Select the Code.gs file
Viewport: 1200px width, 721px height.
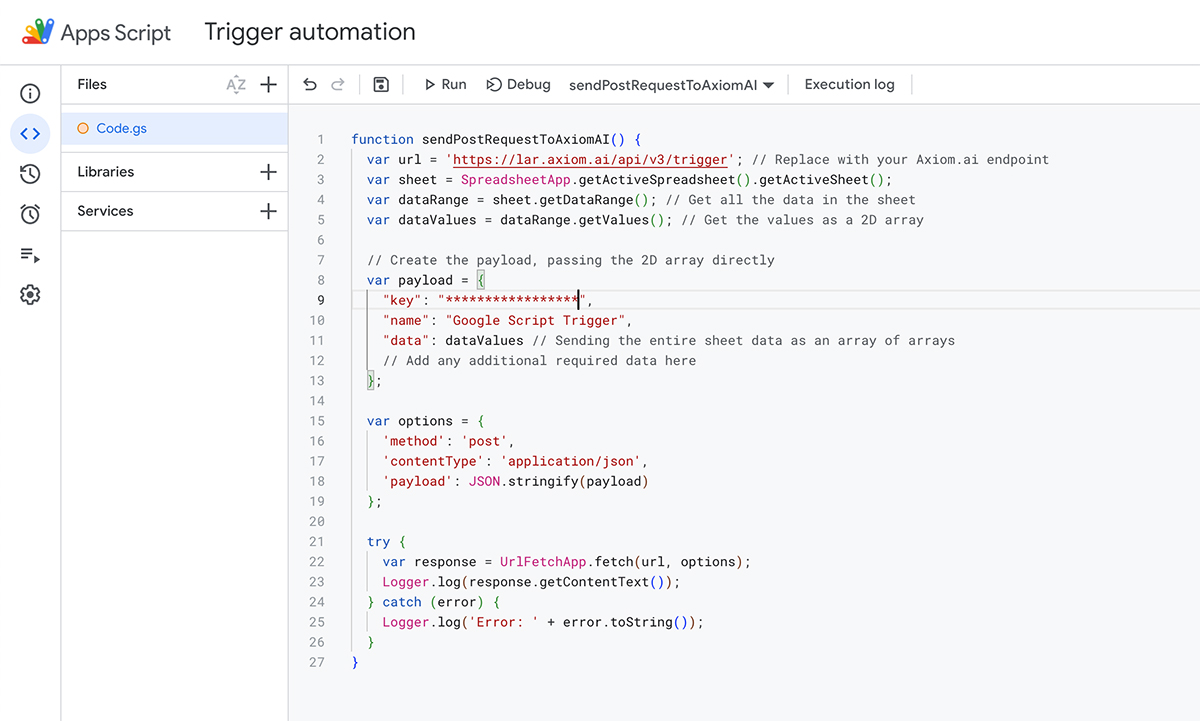174,129
